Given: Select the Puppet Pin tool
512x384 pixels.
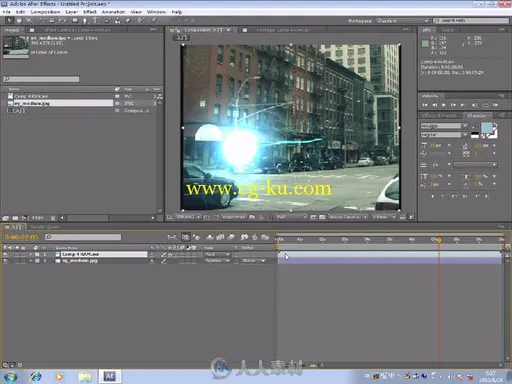Looking at the screenshot, I should tap(153, 21).
